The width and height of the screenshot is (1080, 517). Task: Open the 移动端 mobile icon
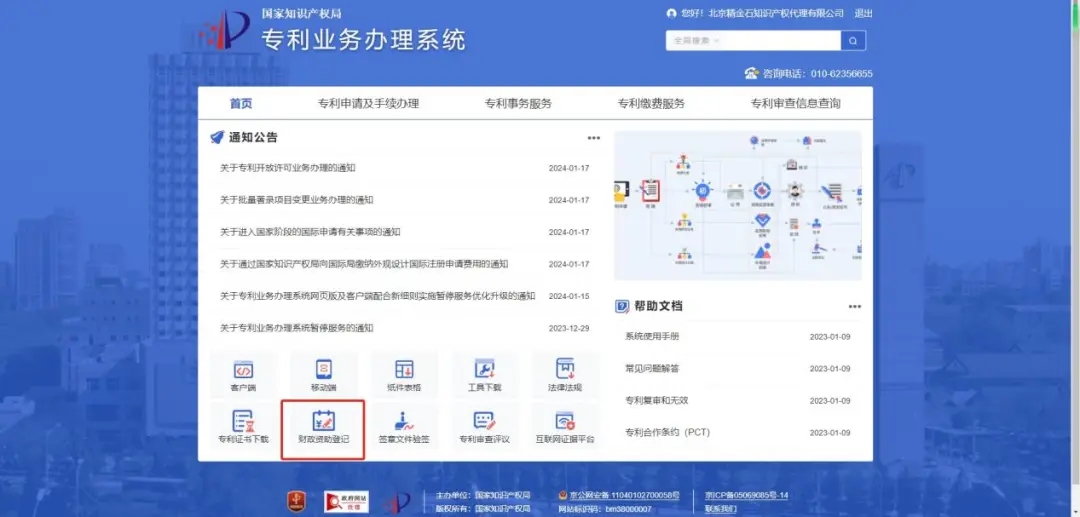point(324,376)
